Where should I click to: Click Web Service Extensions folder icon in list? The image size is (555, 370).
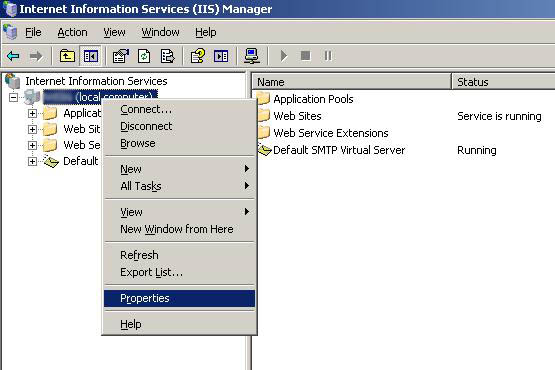coord(264,133)
